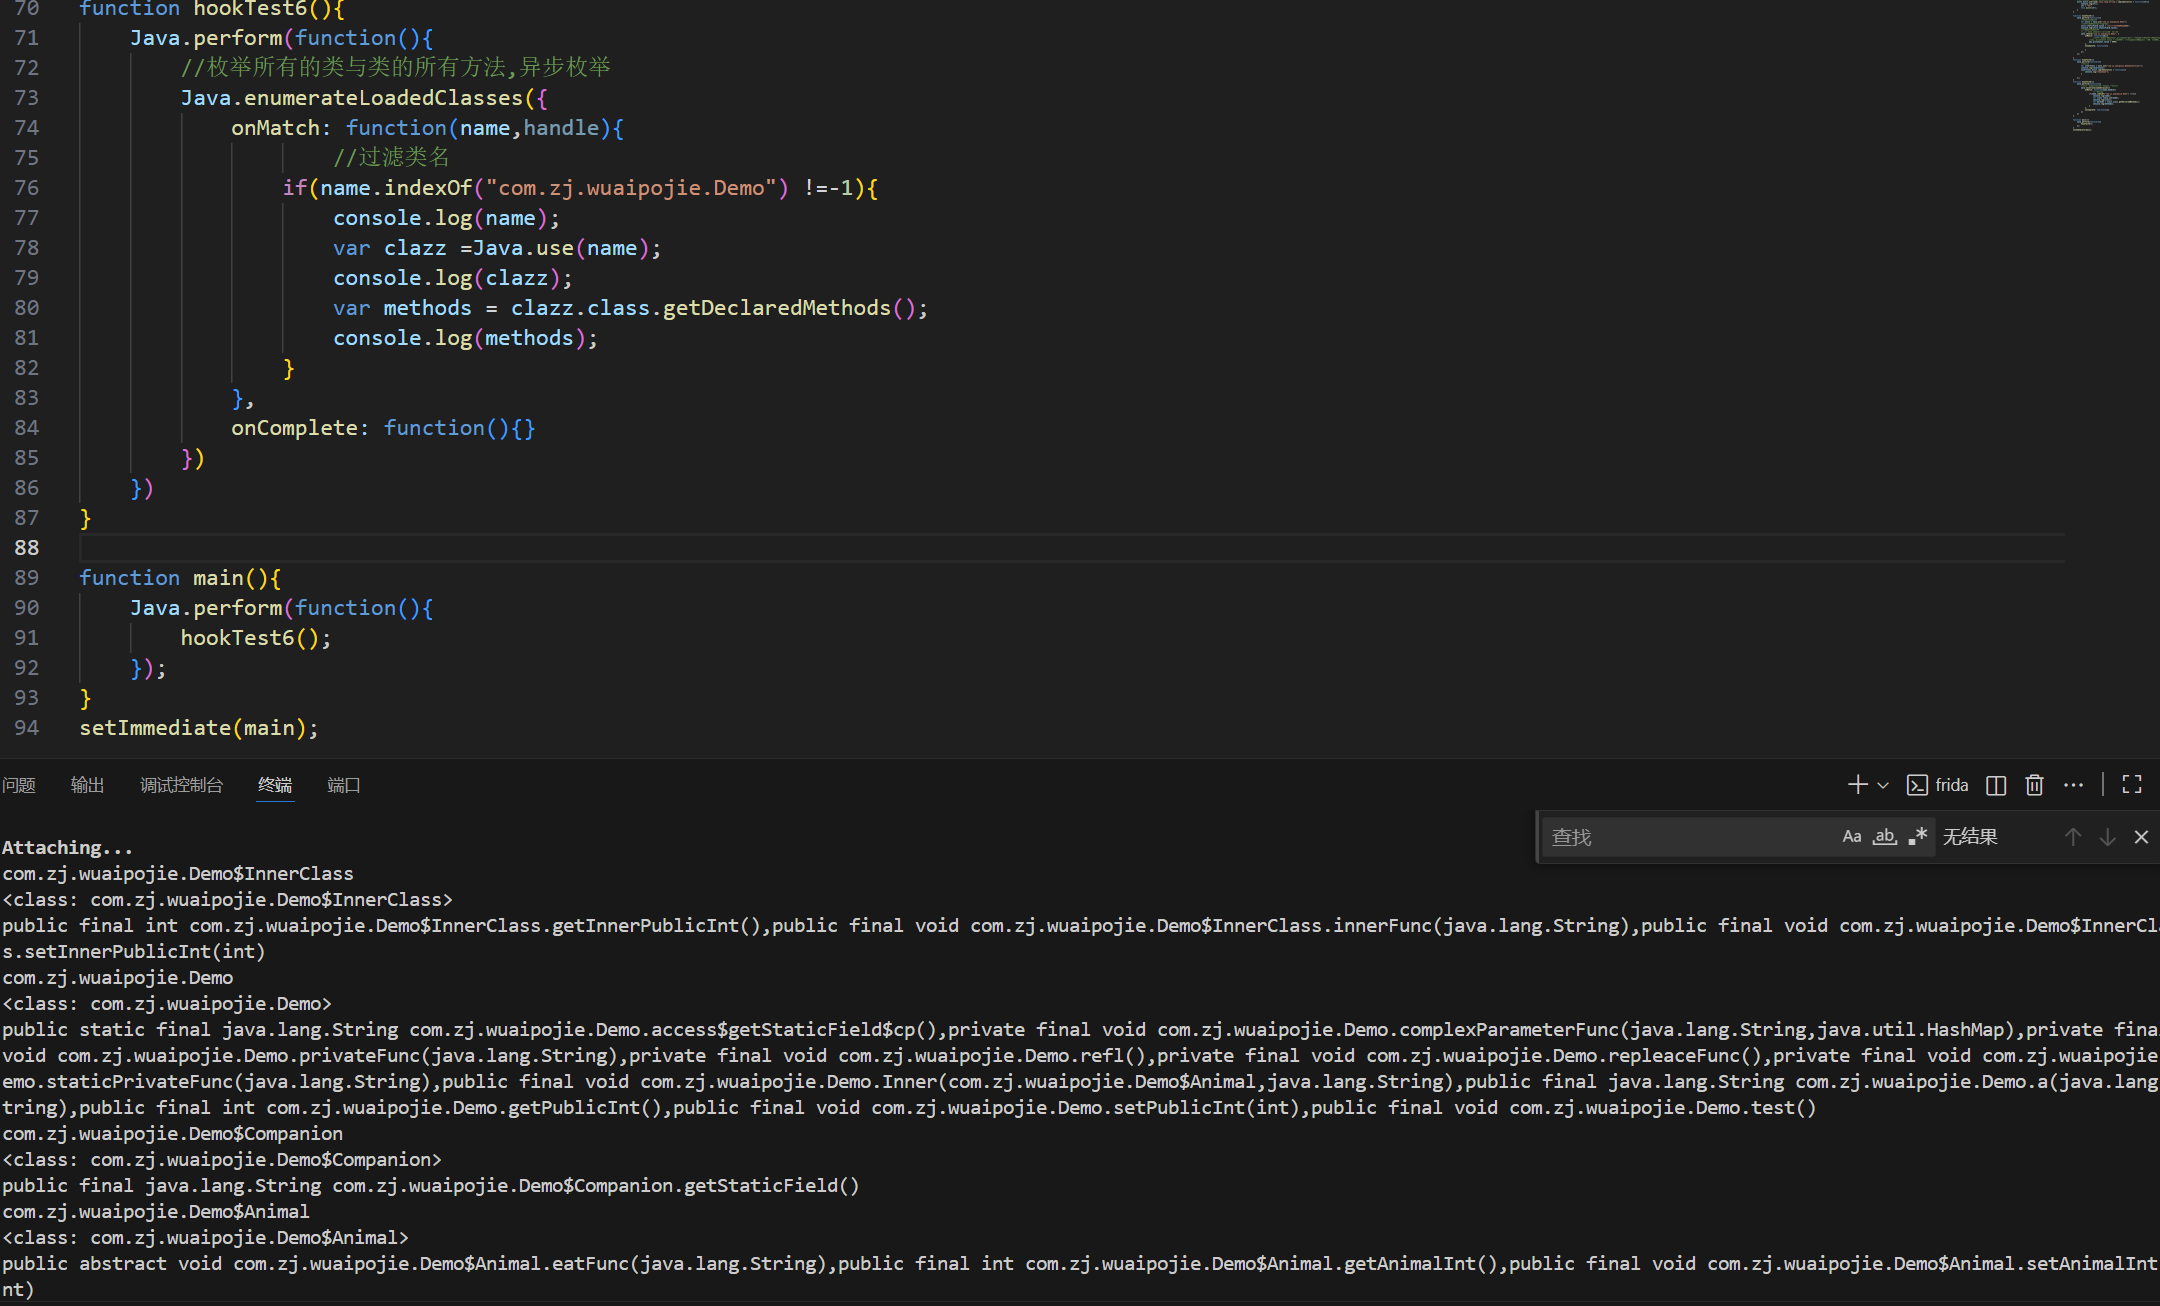Kill terminal with the trash icon

[2034, 785]
